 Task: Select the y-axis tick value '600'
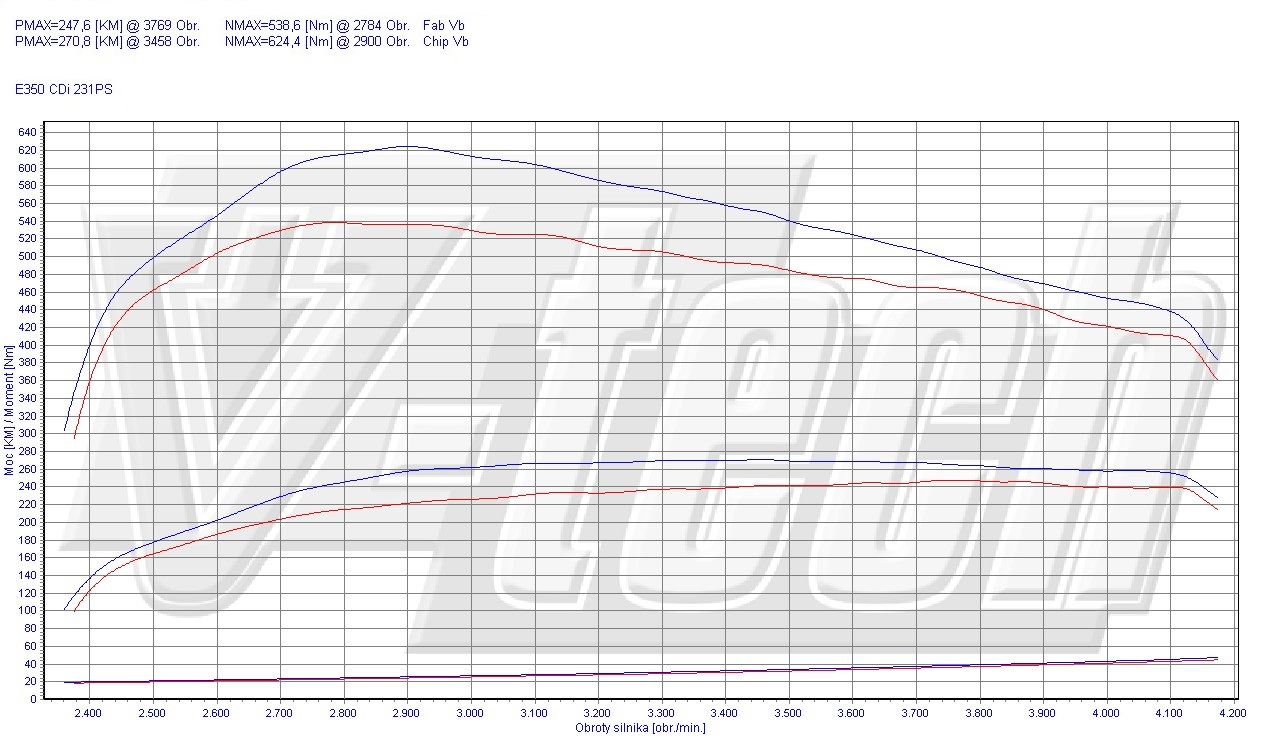point(27,168)
